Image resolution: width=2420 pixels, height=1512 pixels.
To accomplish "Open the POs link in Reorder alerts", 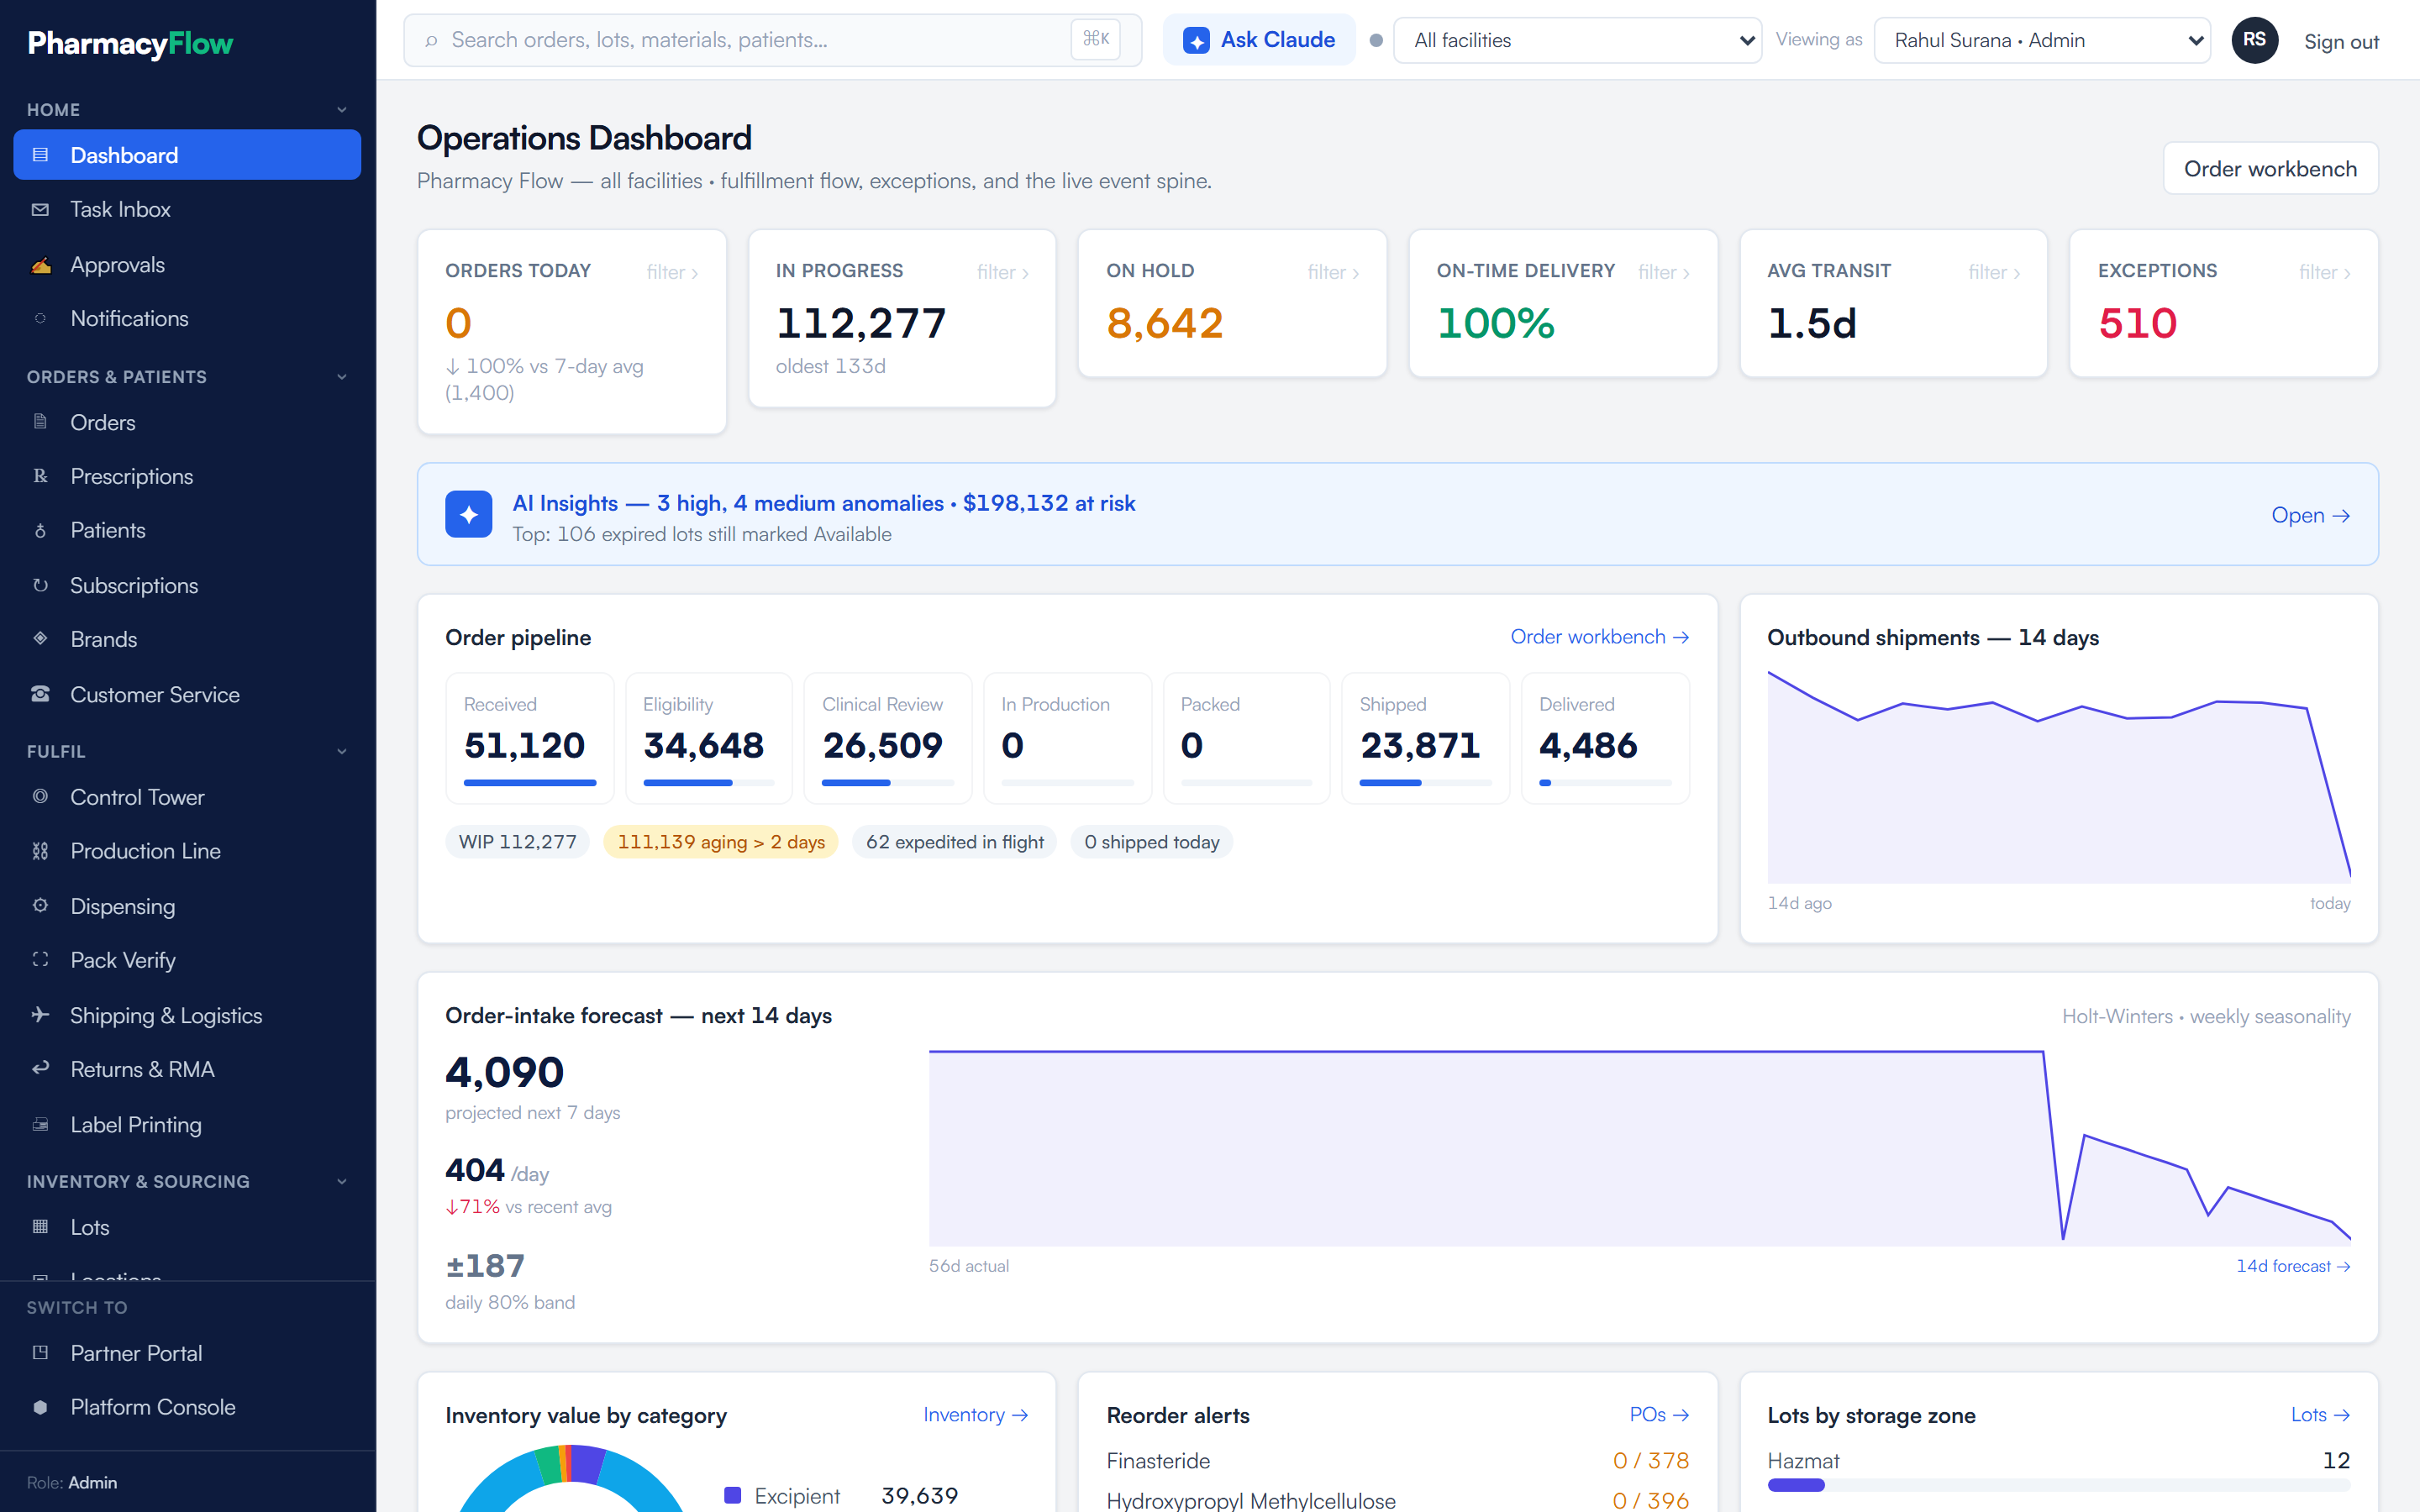I will tap(1659, 1415).
